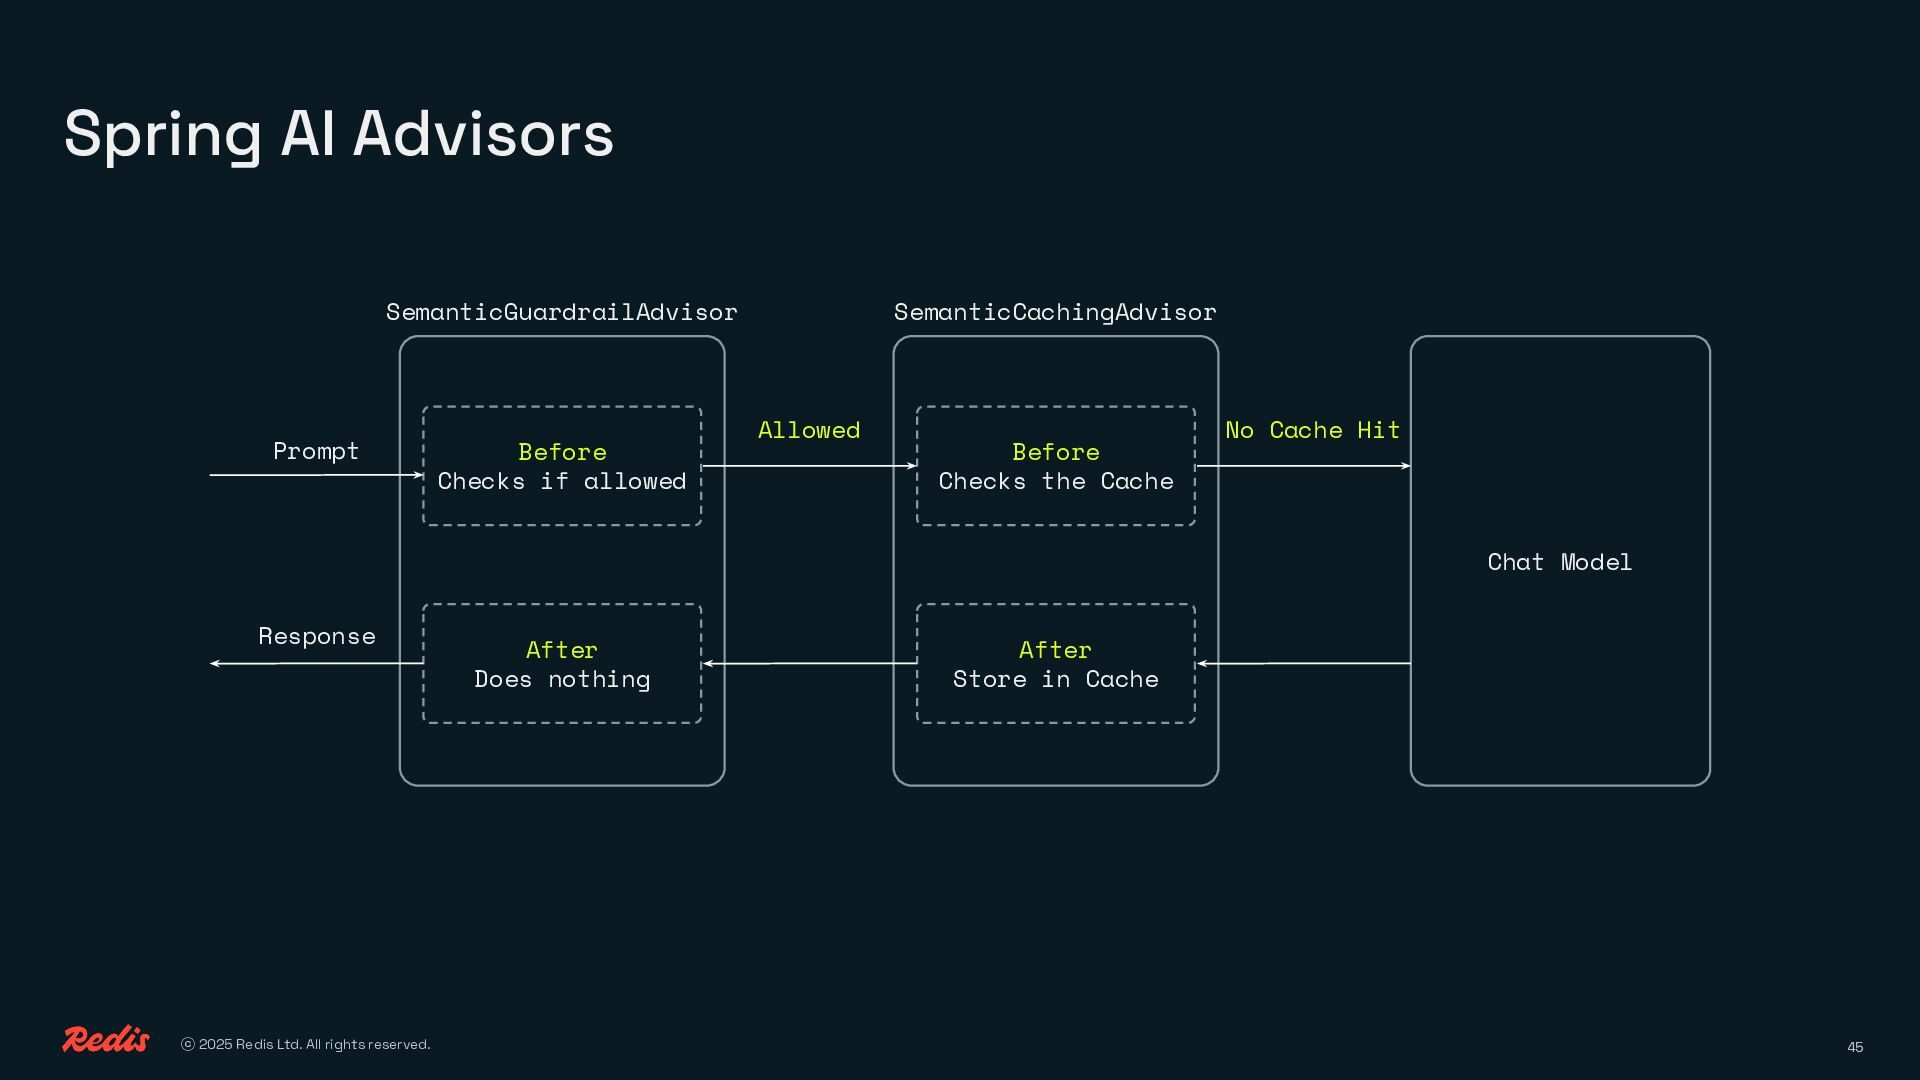Click the 'Store in Cache' After box
Image resolution: width=1920 pixels, height=1080 pixels.
point(1055,664)
